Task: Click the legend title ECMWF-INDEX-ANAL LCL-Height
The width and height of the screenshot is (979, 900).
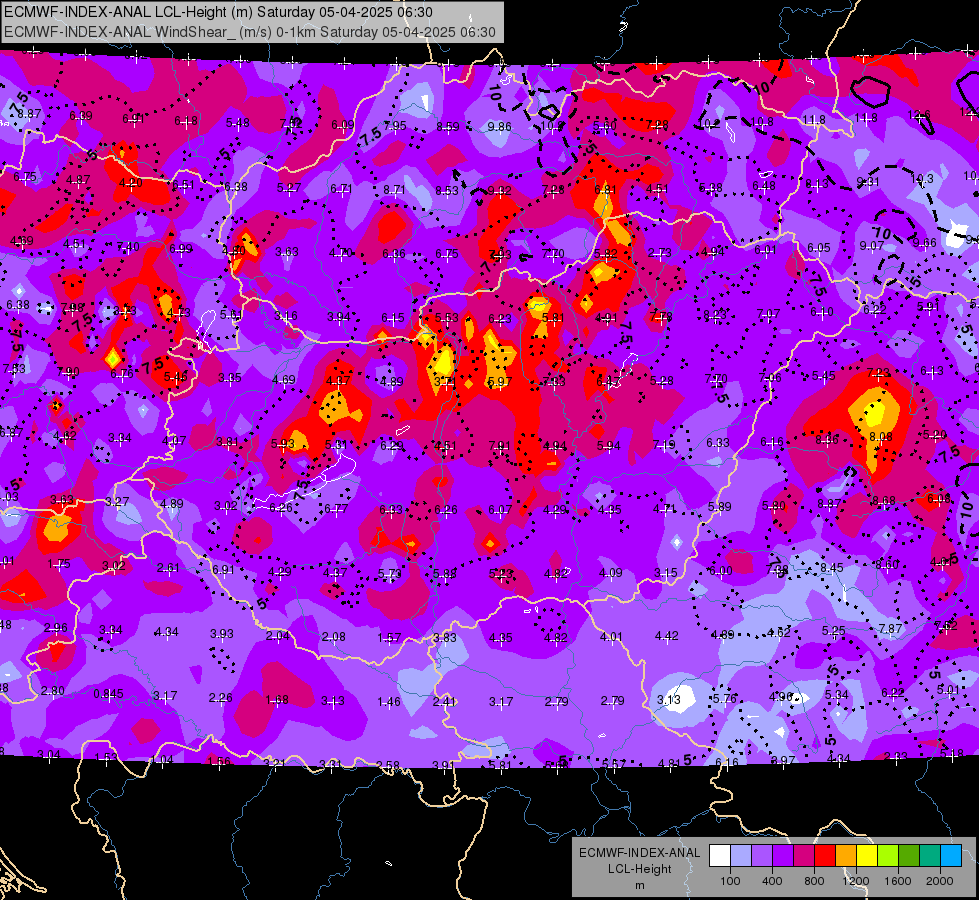Action: click(x=639, y=861)
